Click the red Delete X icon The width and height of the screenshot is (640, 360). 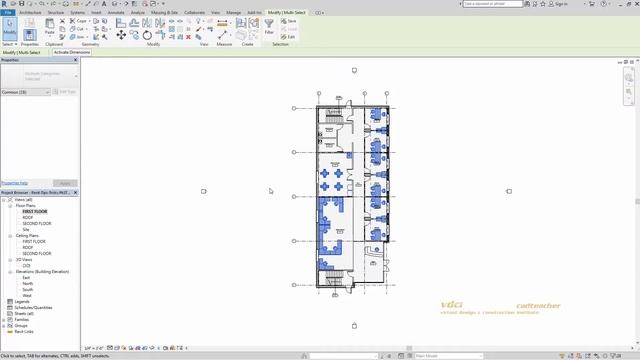188,37
